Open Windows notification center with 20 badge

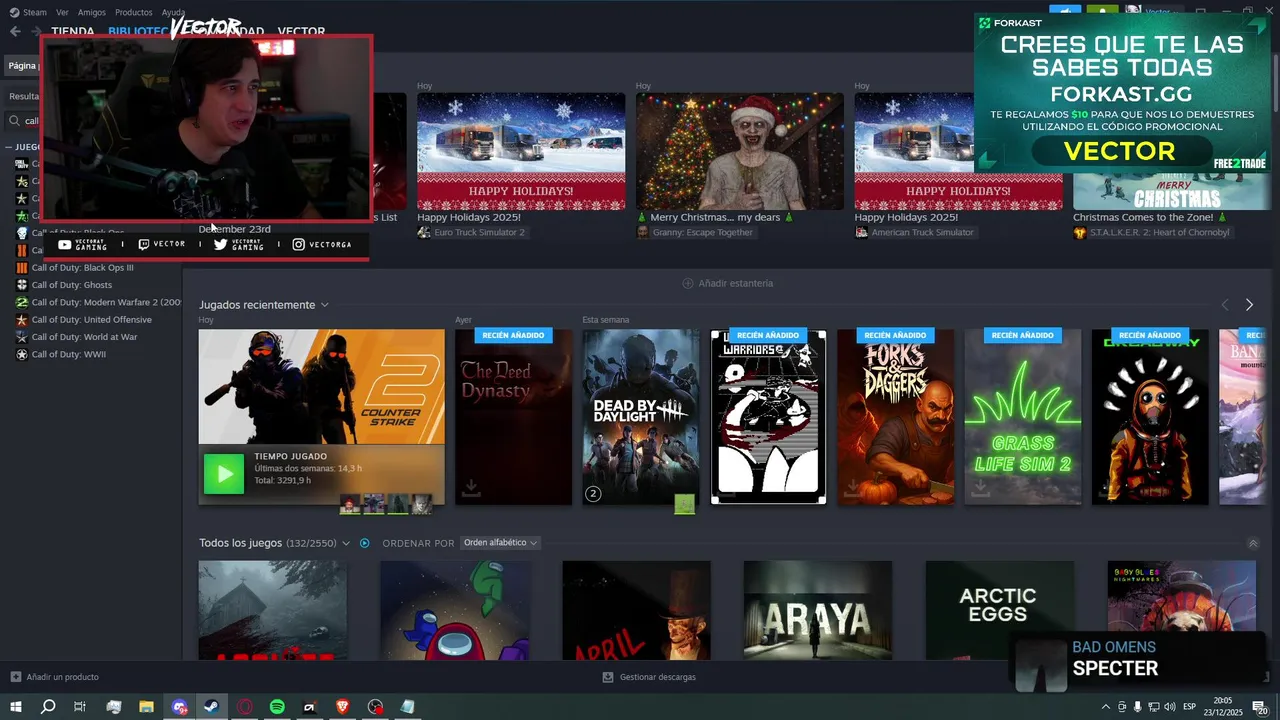pyautogui.click(x=1260, y=707)
